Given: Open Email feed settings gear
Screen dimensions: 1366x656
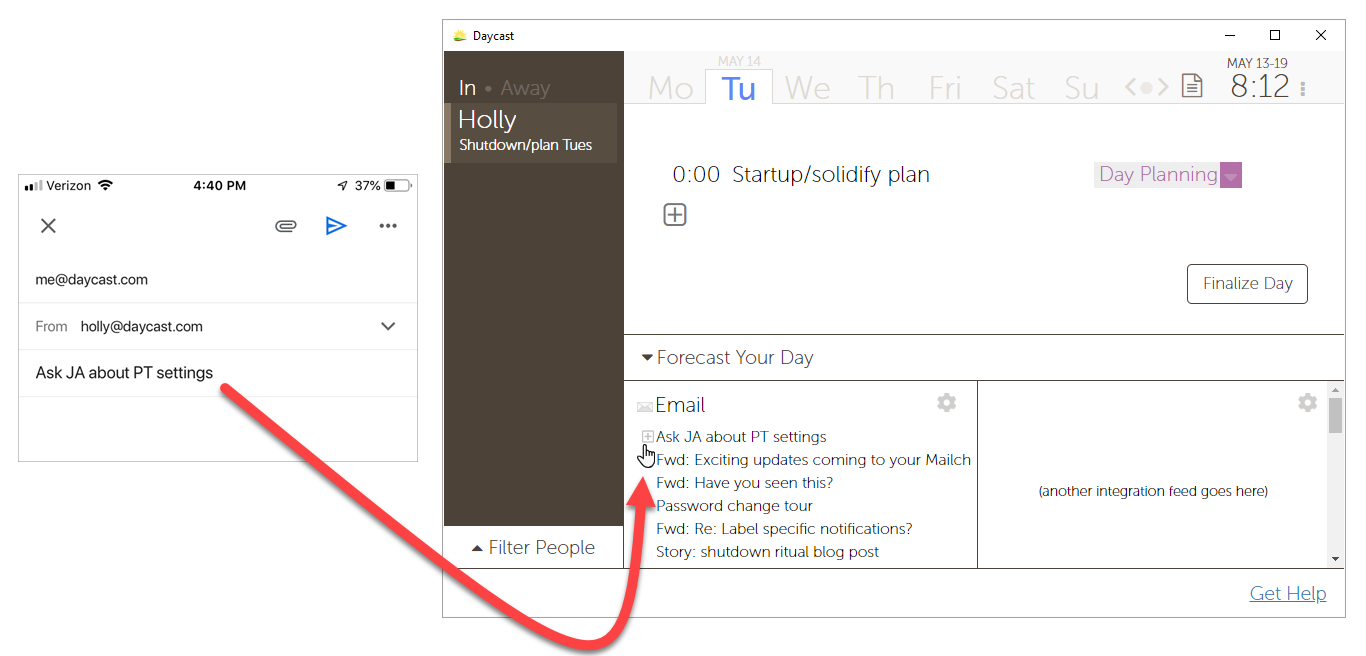Looking at the screenshot, I should (x=946, y=402).
